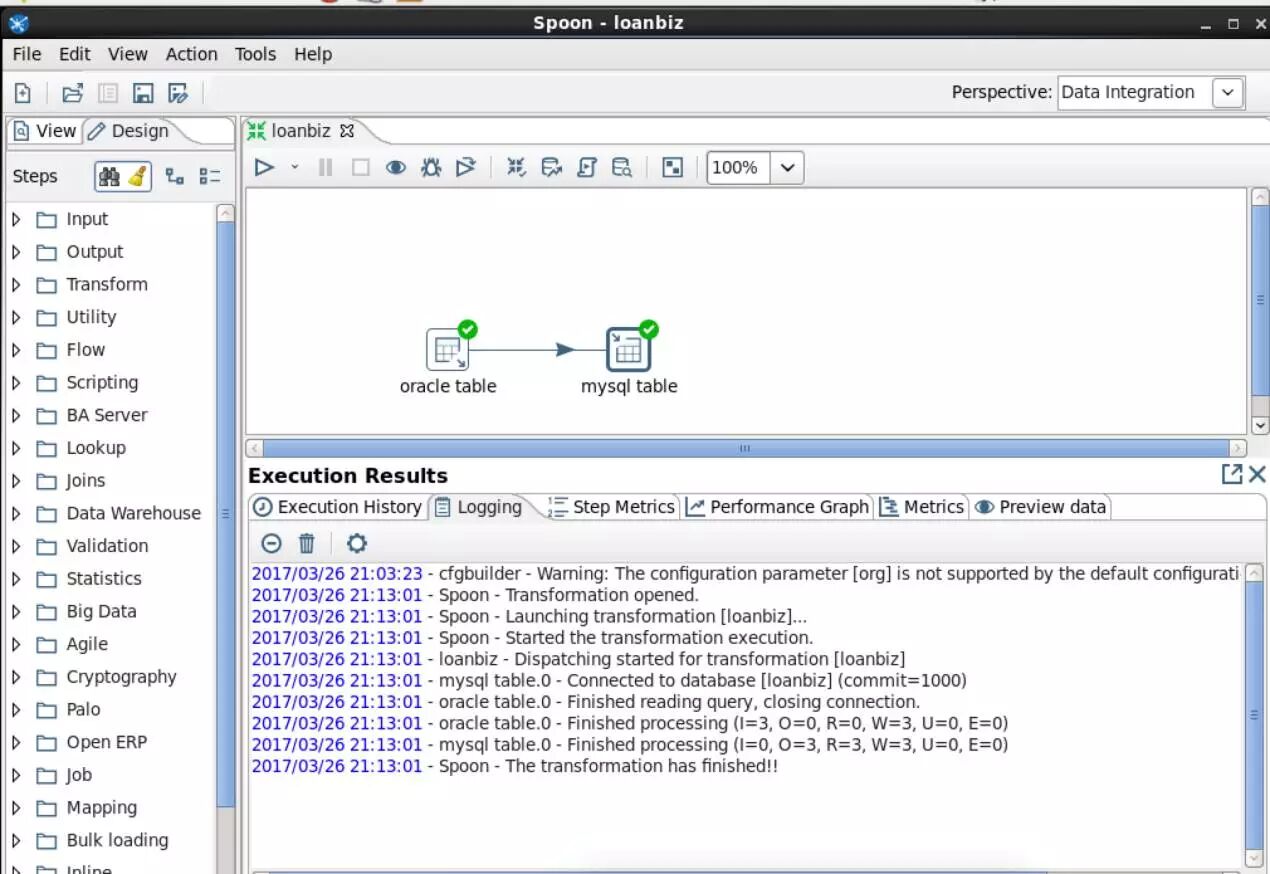Select the Joins folder
Screen dimensions: 1270x874
point(85,481)
